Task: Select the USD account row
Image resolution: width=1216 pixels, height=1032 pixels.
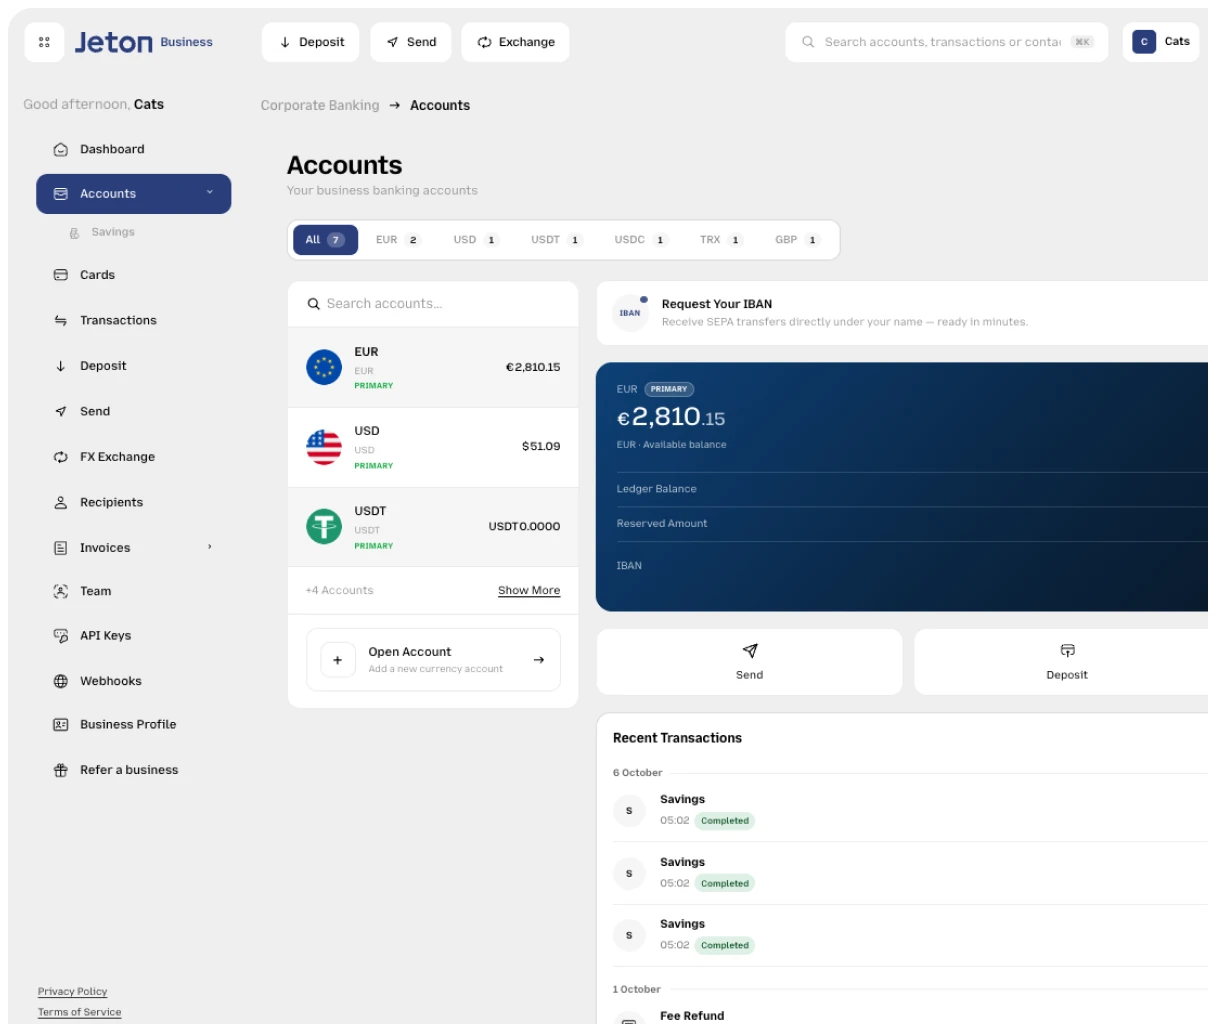Action: (x=433, y=448)
